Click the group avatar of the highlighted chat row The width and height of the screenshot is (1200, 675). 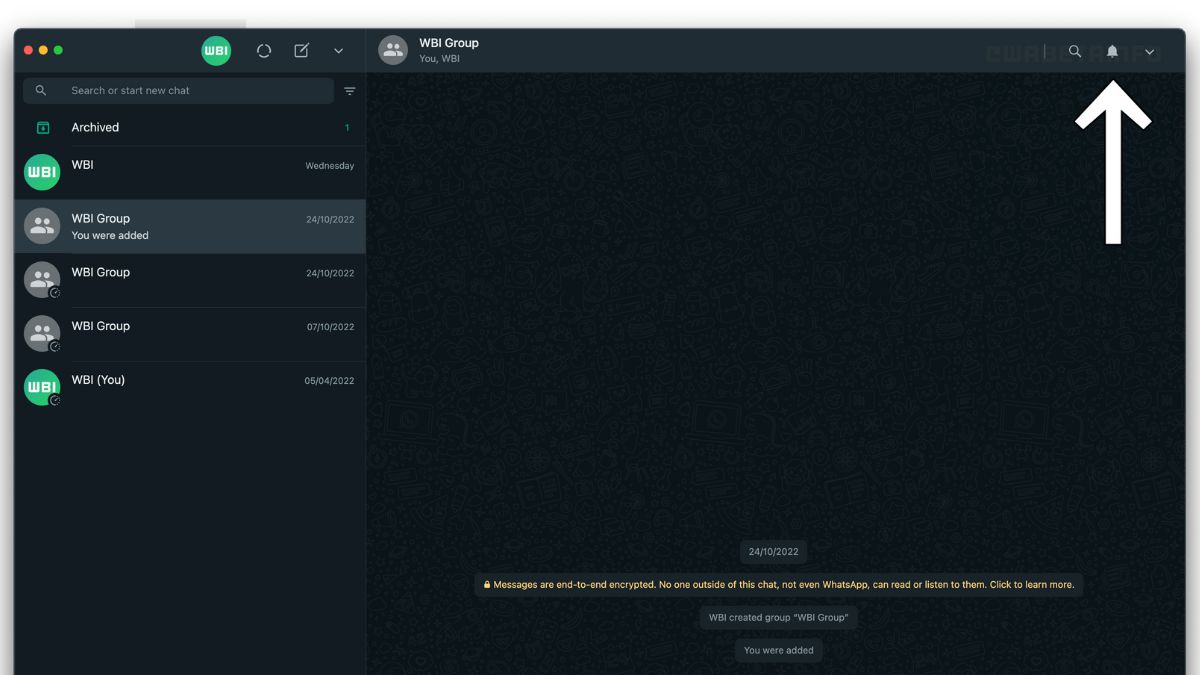(42, 226)
